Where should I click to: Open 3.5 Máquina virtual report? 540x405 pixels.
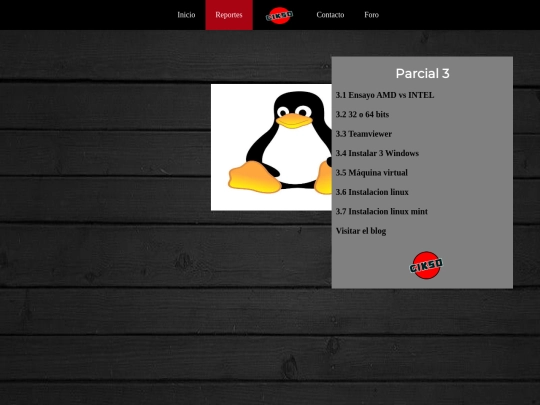(x=372, y=173)
